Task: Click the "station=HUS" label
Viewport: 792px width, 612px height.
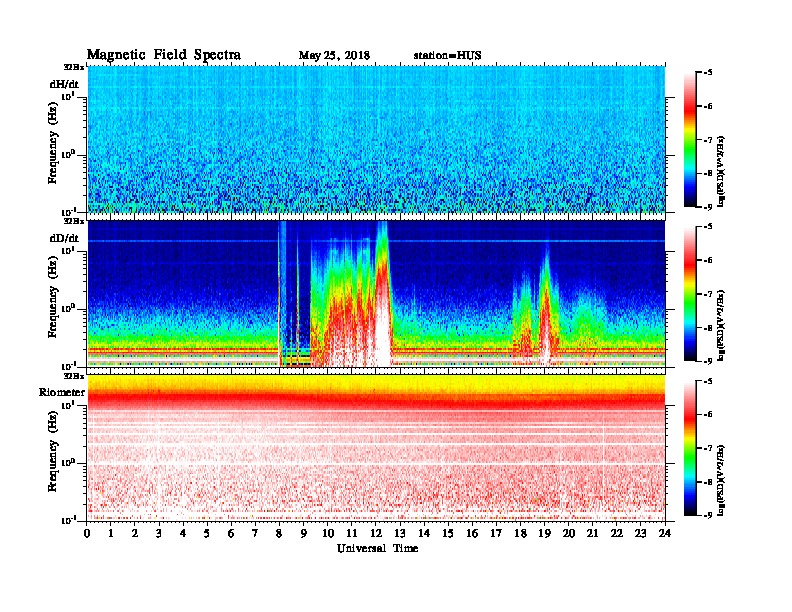Action: coord(447,56)
